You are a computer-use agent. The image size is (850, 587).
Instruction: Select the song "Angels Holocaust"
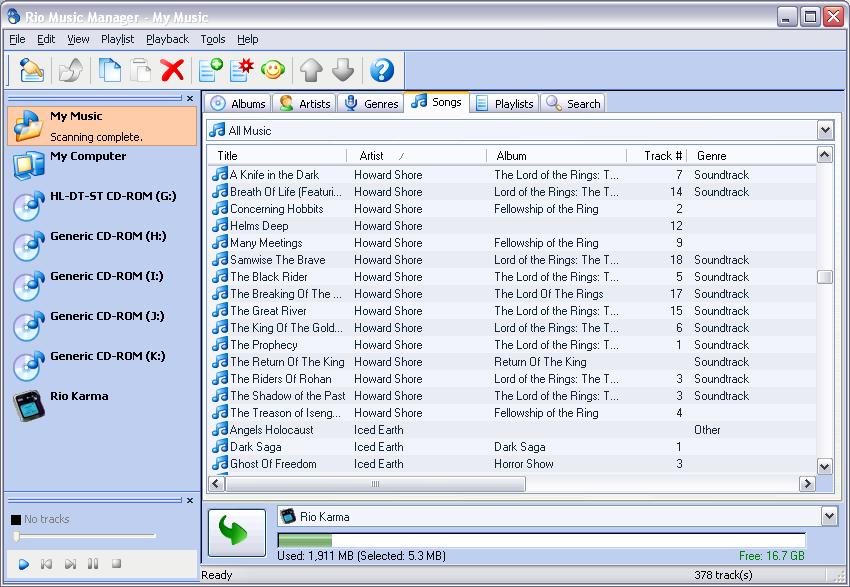512,430
